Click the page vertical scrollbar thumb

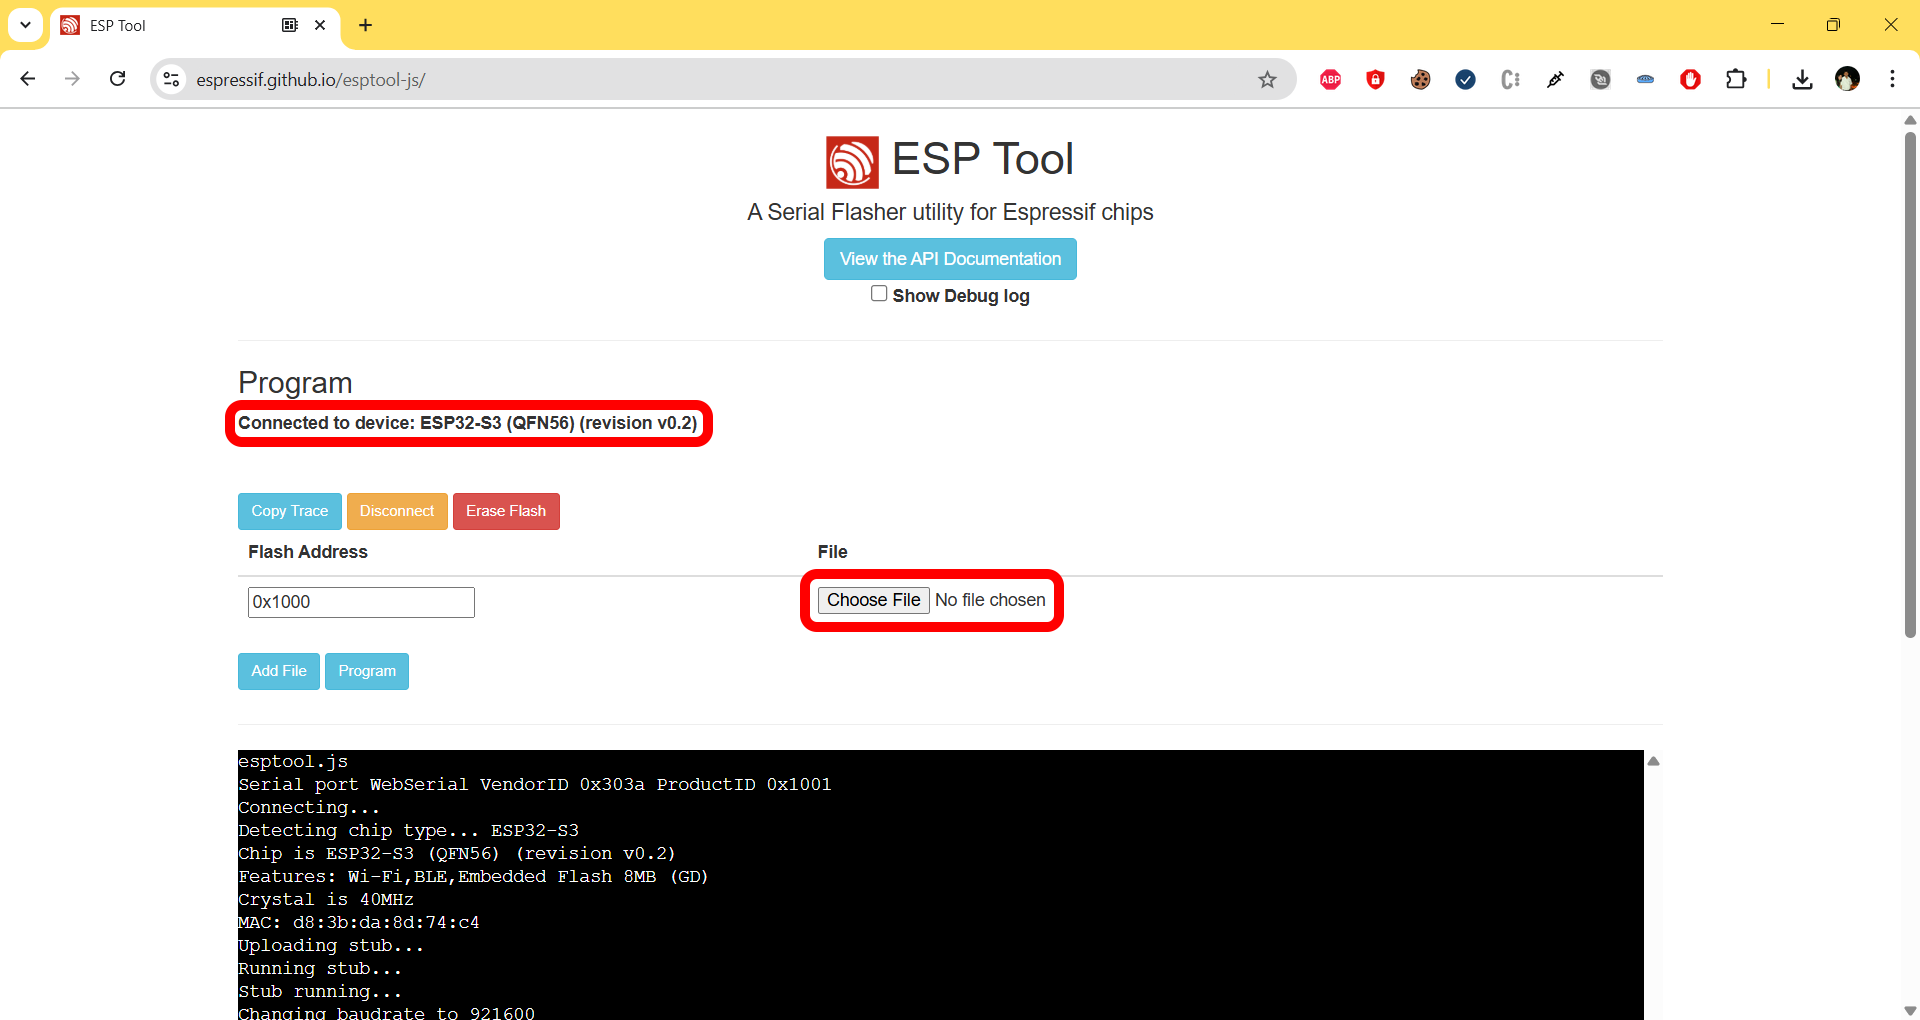(x=1910, y=385)
